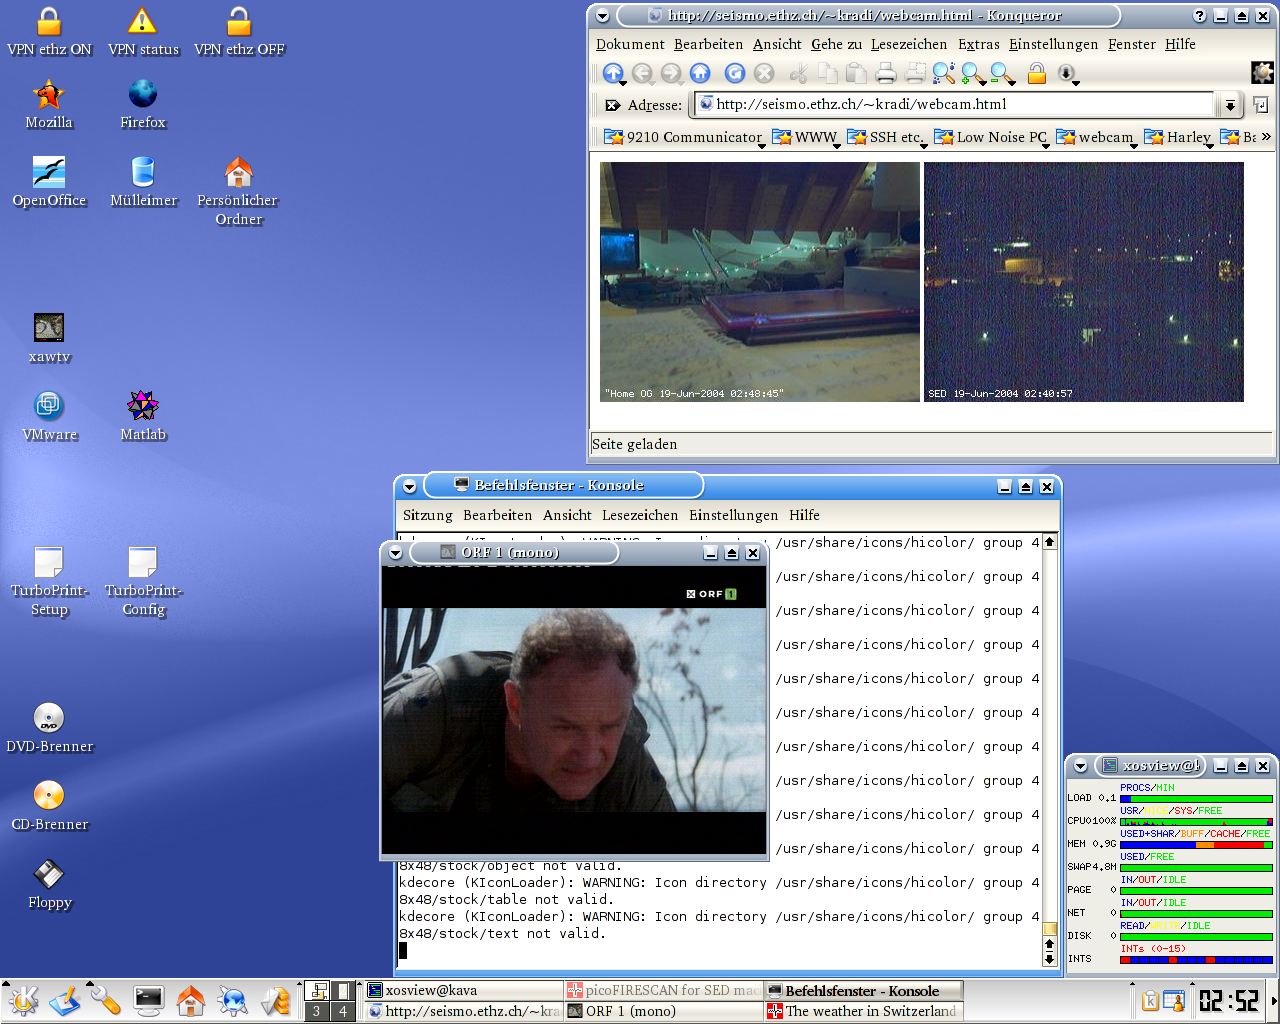Switch to The weather in Switzerland task
Screen dimensions: 1280x1024
click(863, 1011)
